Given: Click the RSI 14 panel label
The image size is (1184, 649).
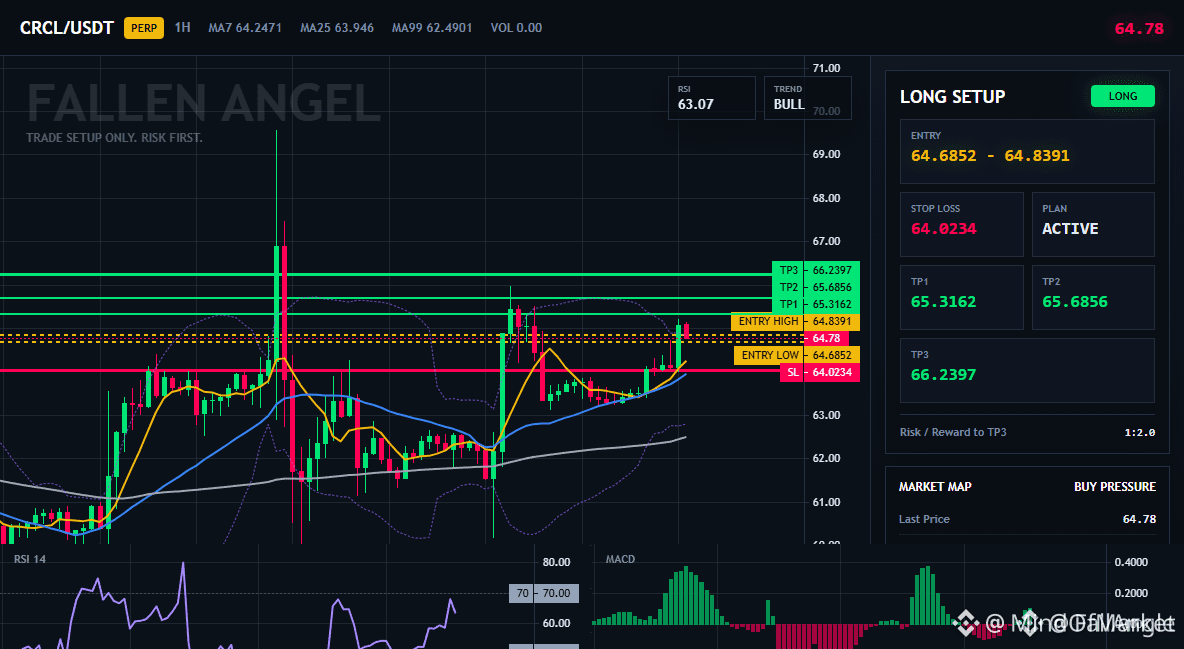Looking at the screenshot, I should click(30, 559).
